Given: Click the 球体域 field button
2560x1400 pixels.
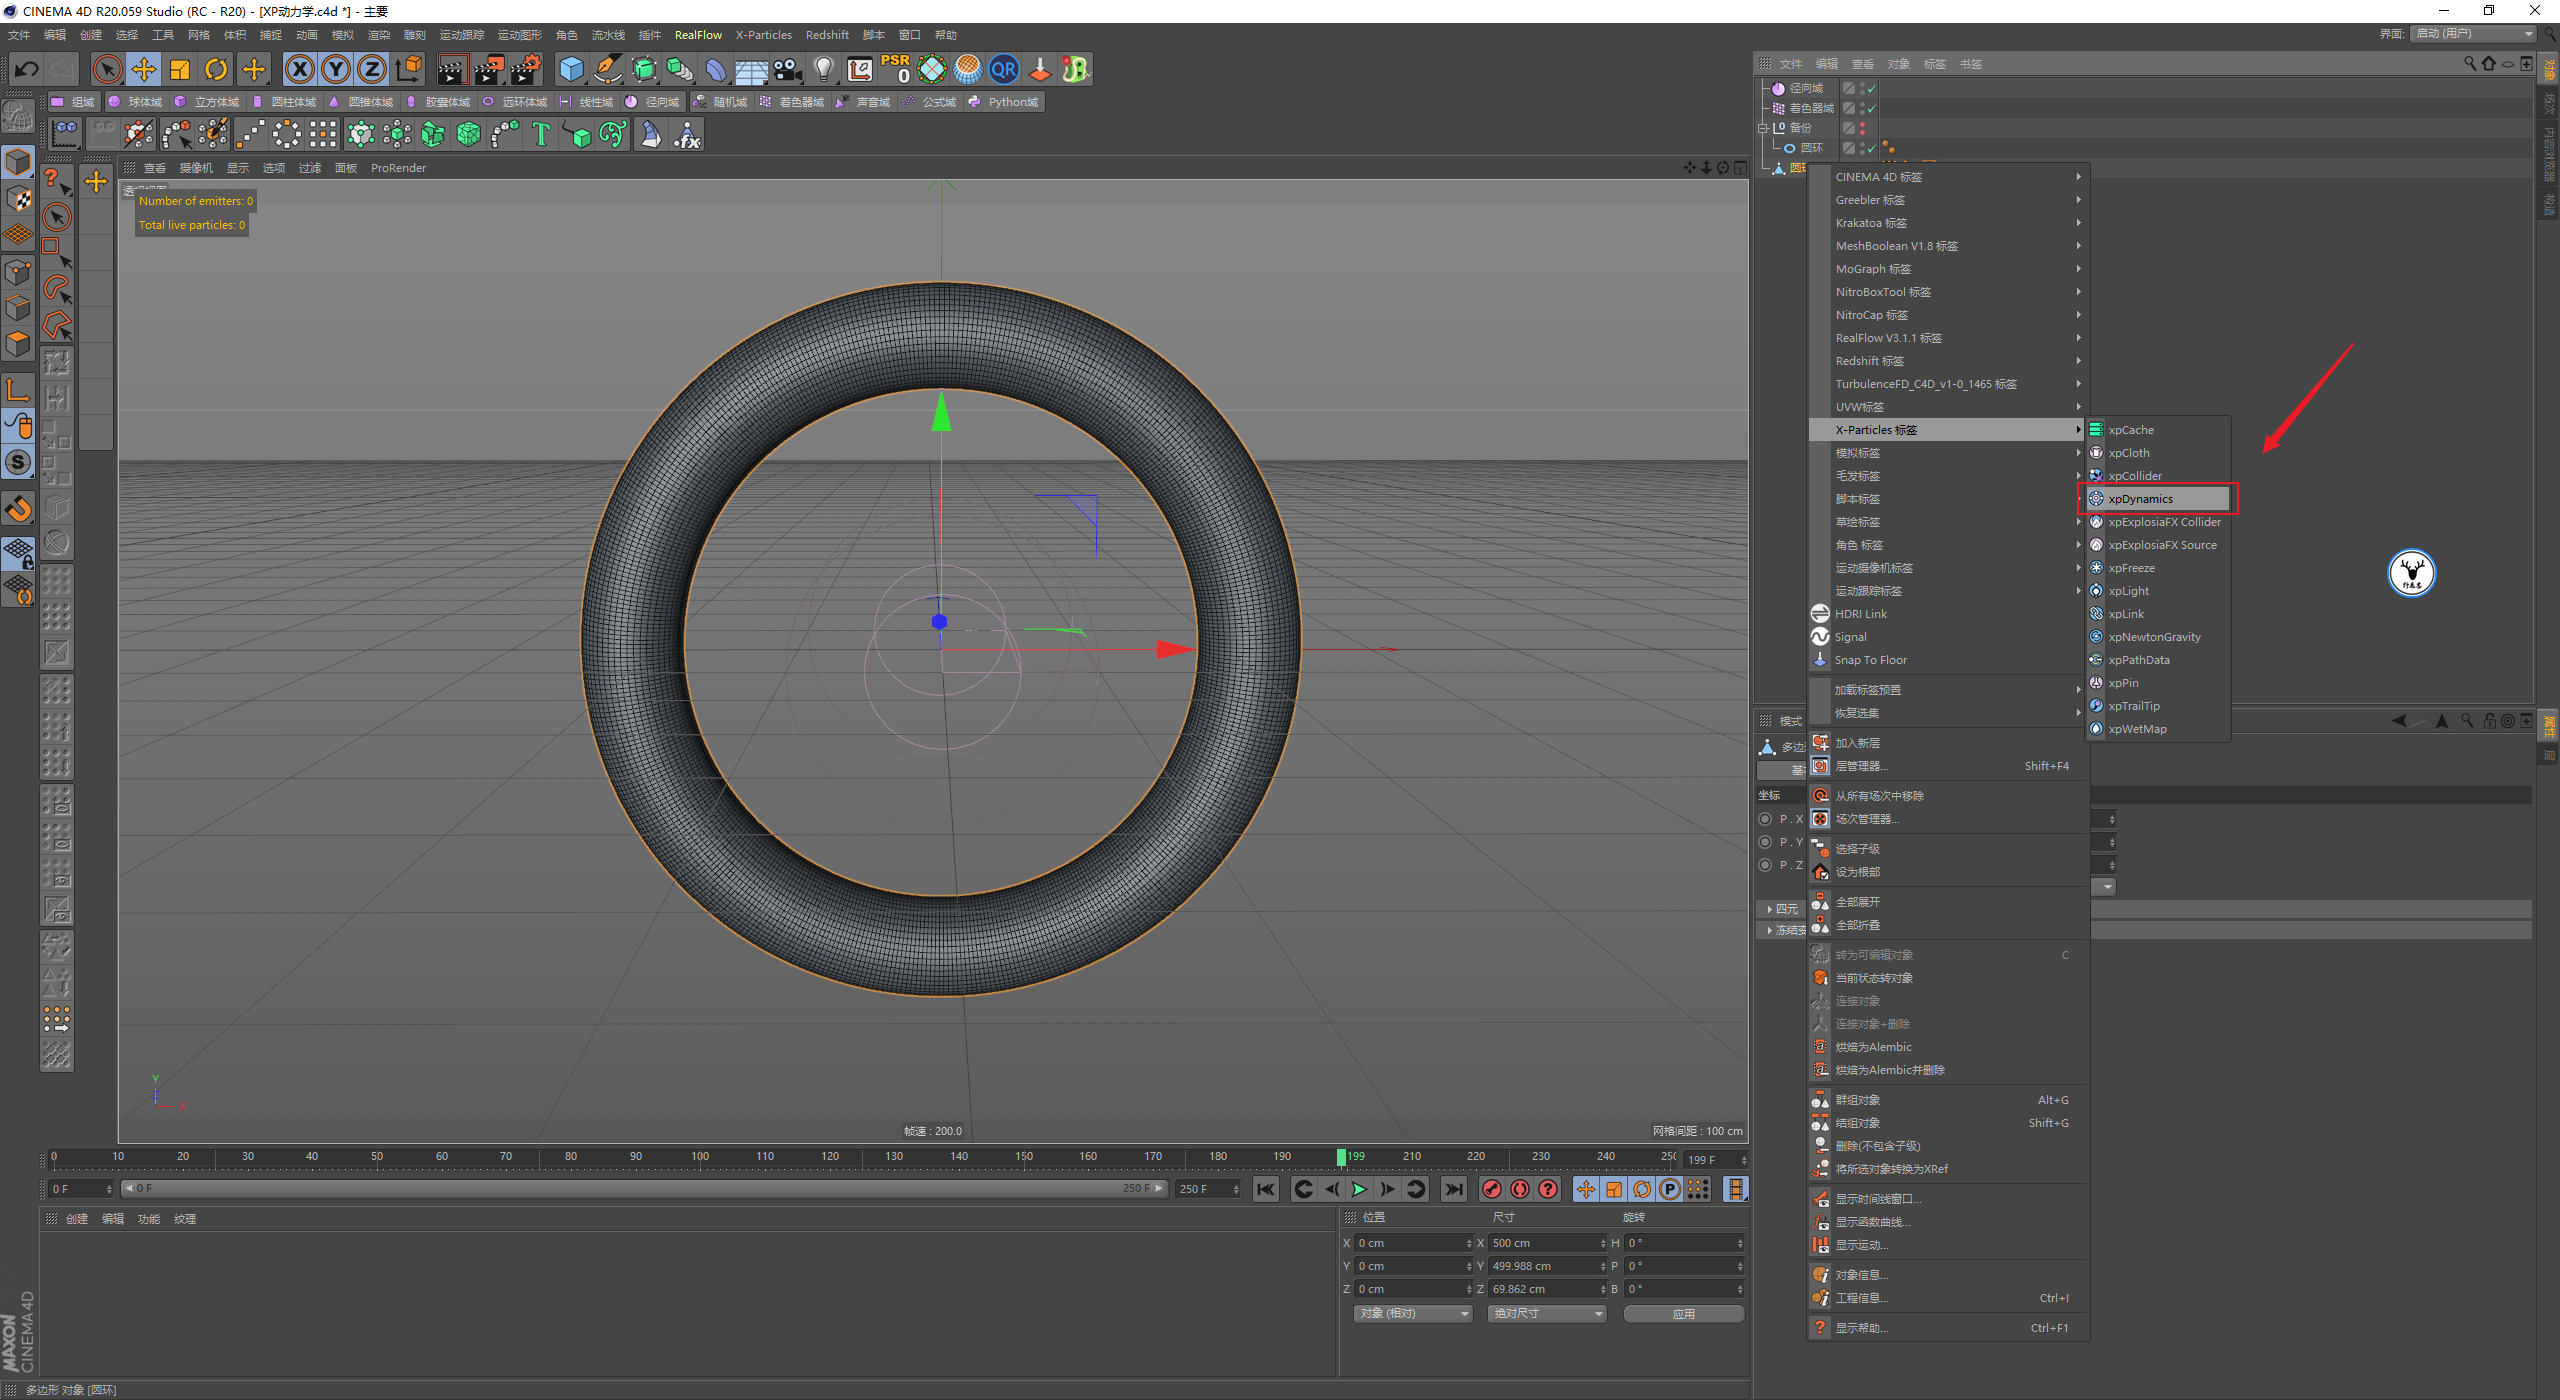Looking at the screenshot, I should coord(135,102).
